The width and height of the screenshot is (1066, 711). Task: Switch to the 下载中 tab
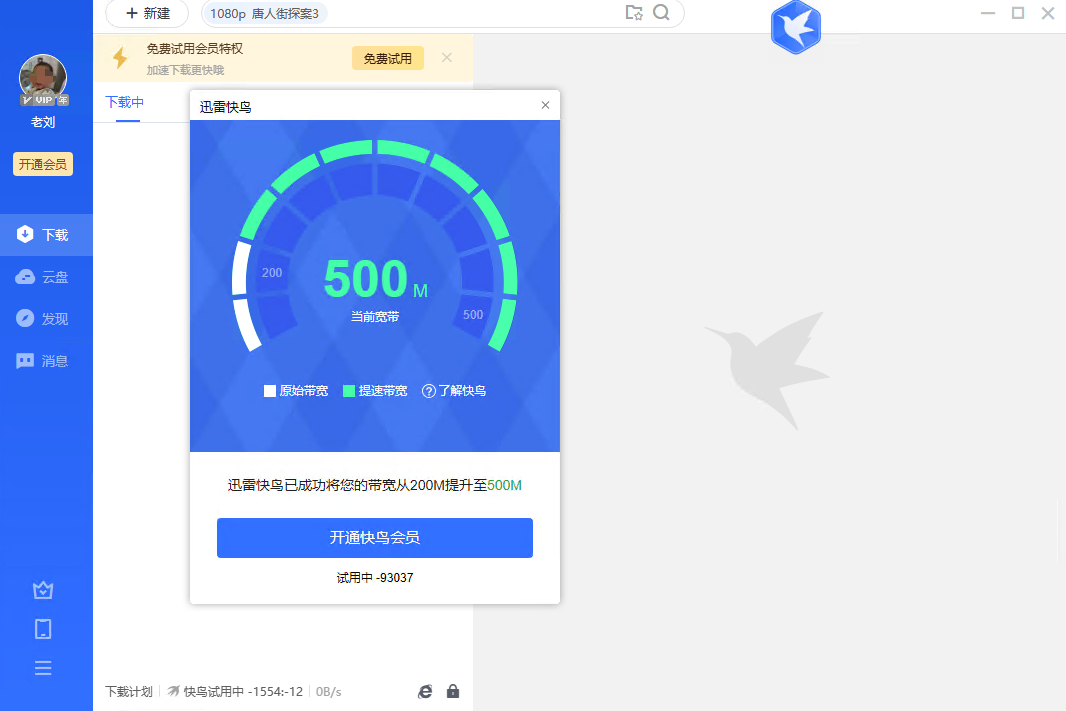point(125,103)
